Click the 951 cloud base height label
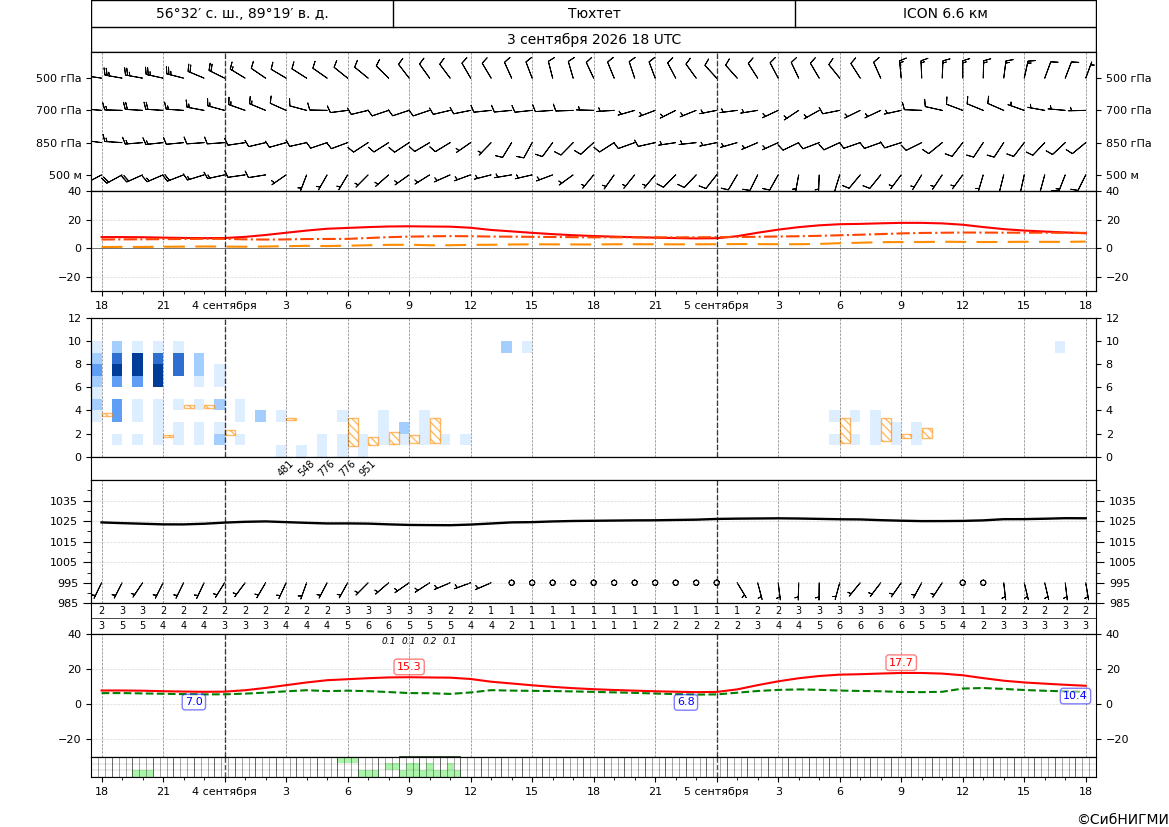This screenshot has height=827, width=1169. tap(367, 468)
